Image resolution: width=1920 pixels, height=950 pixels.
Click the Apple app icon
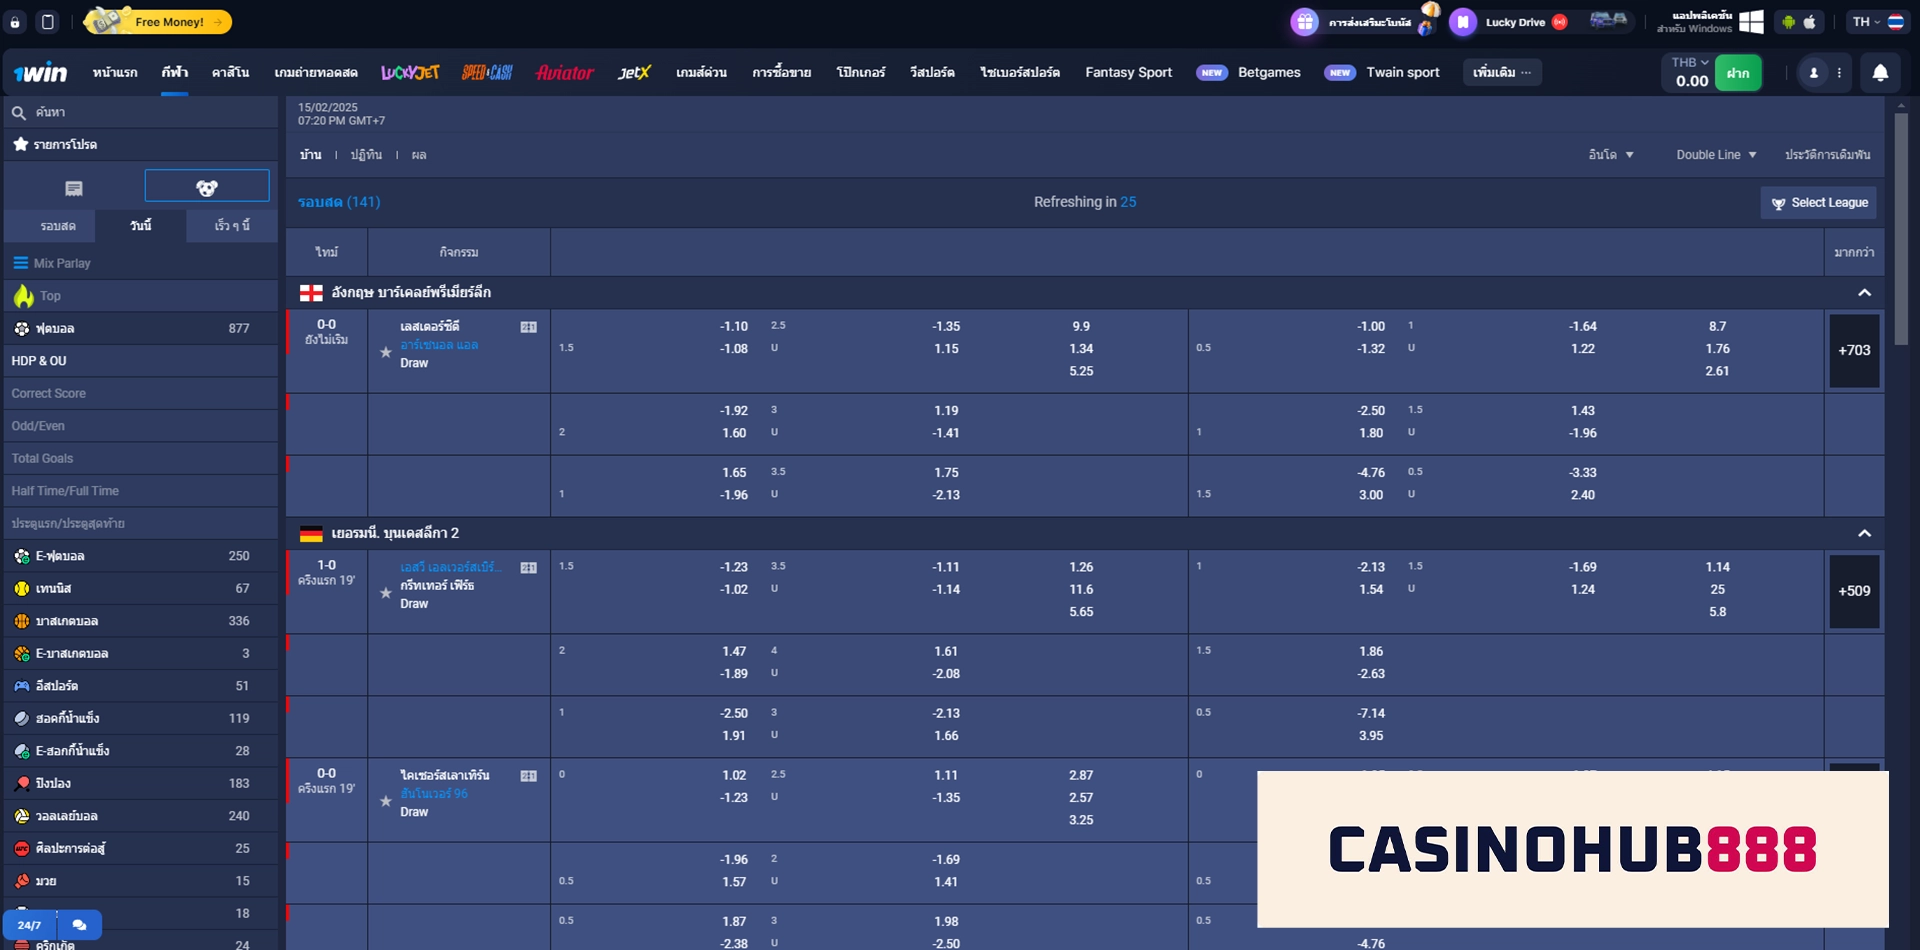[1809, 22]
